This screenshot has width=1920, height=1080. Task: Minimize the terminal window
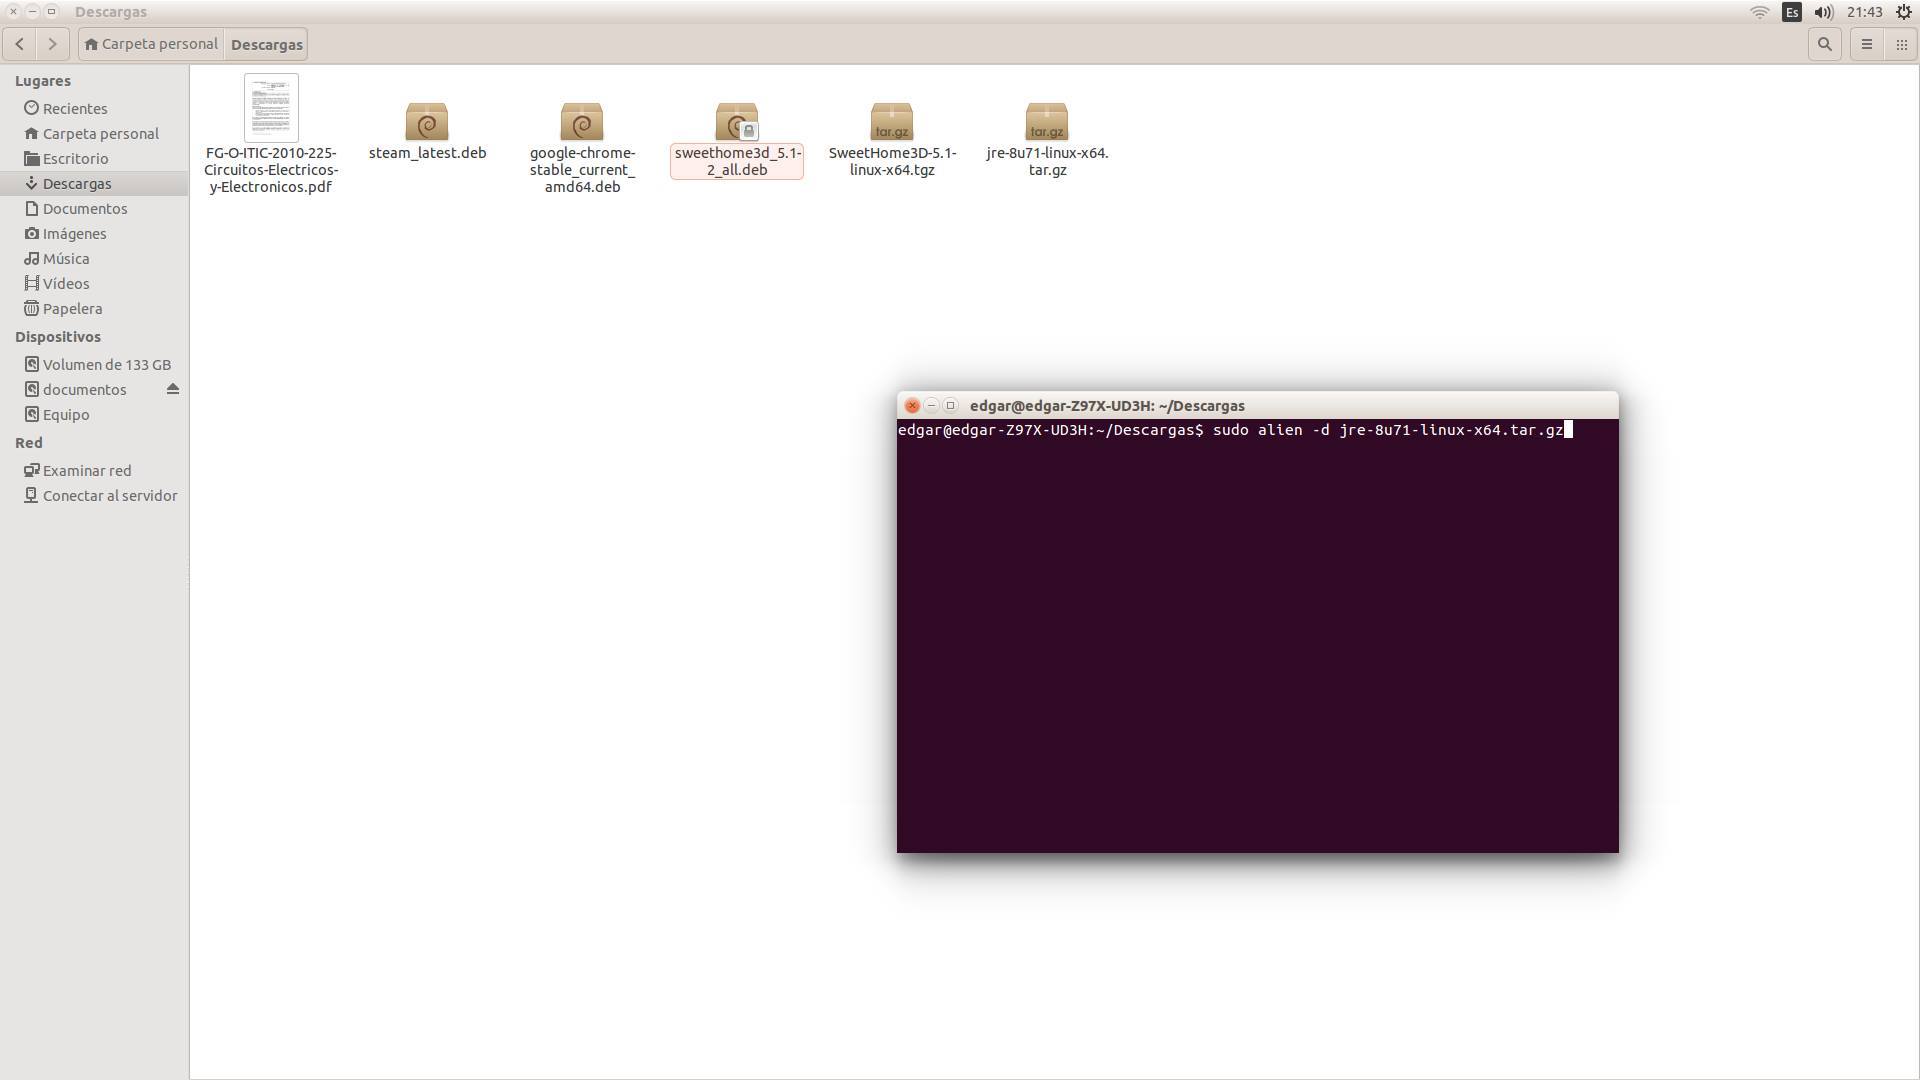(x=931, y=405)
